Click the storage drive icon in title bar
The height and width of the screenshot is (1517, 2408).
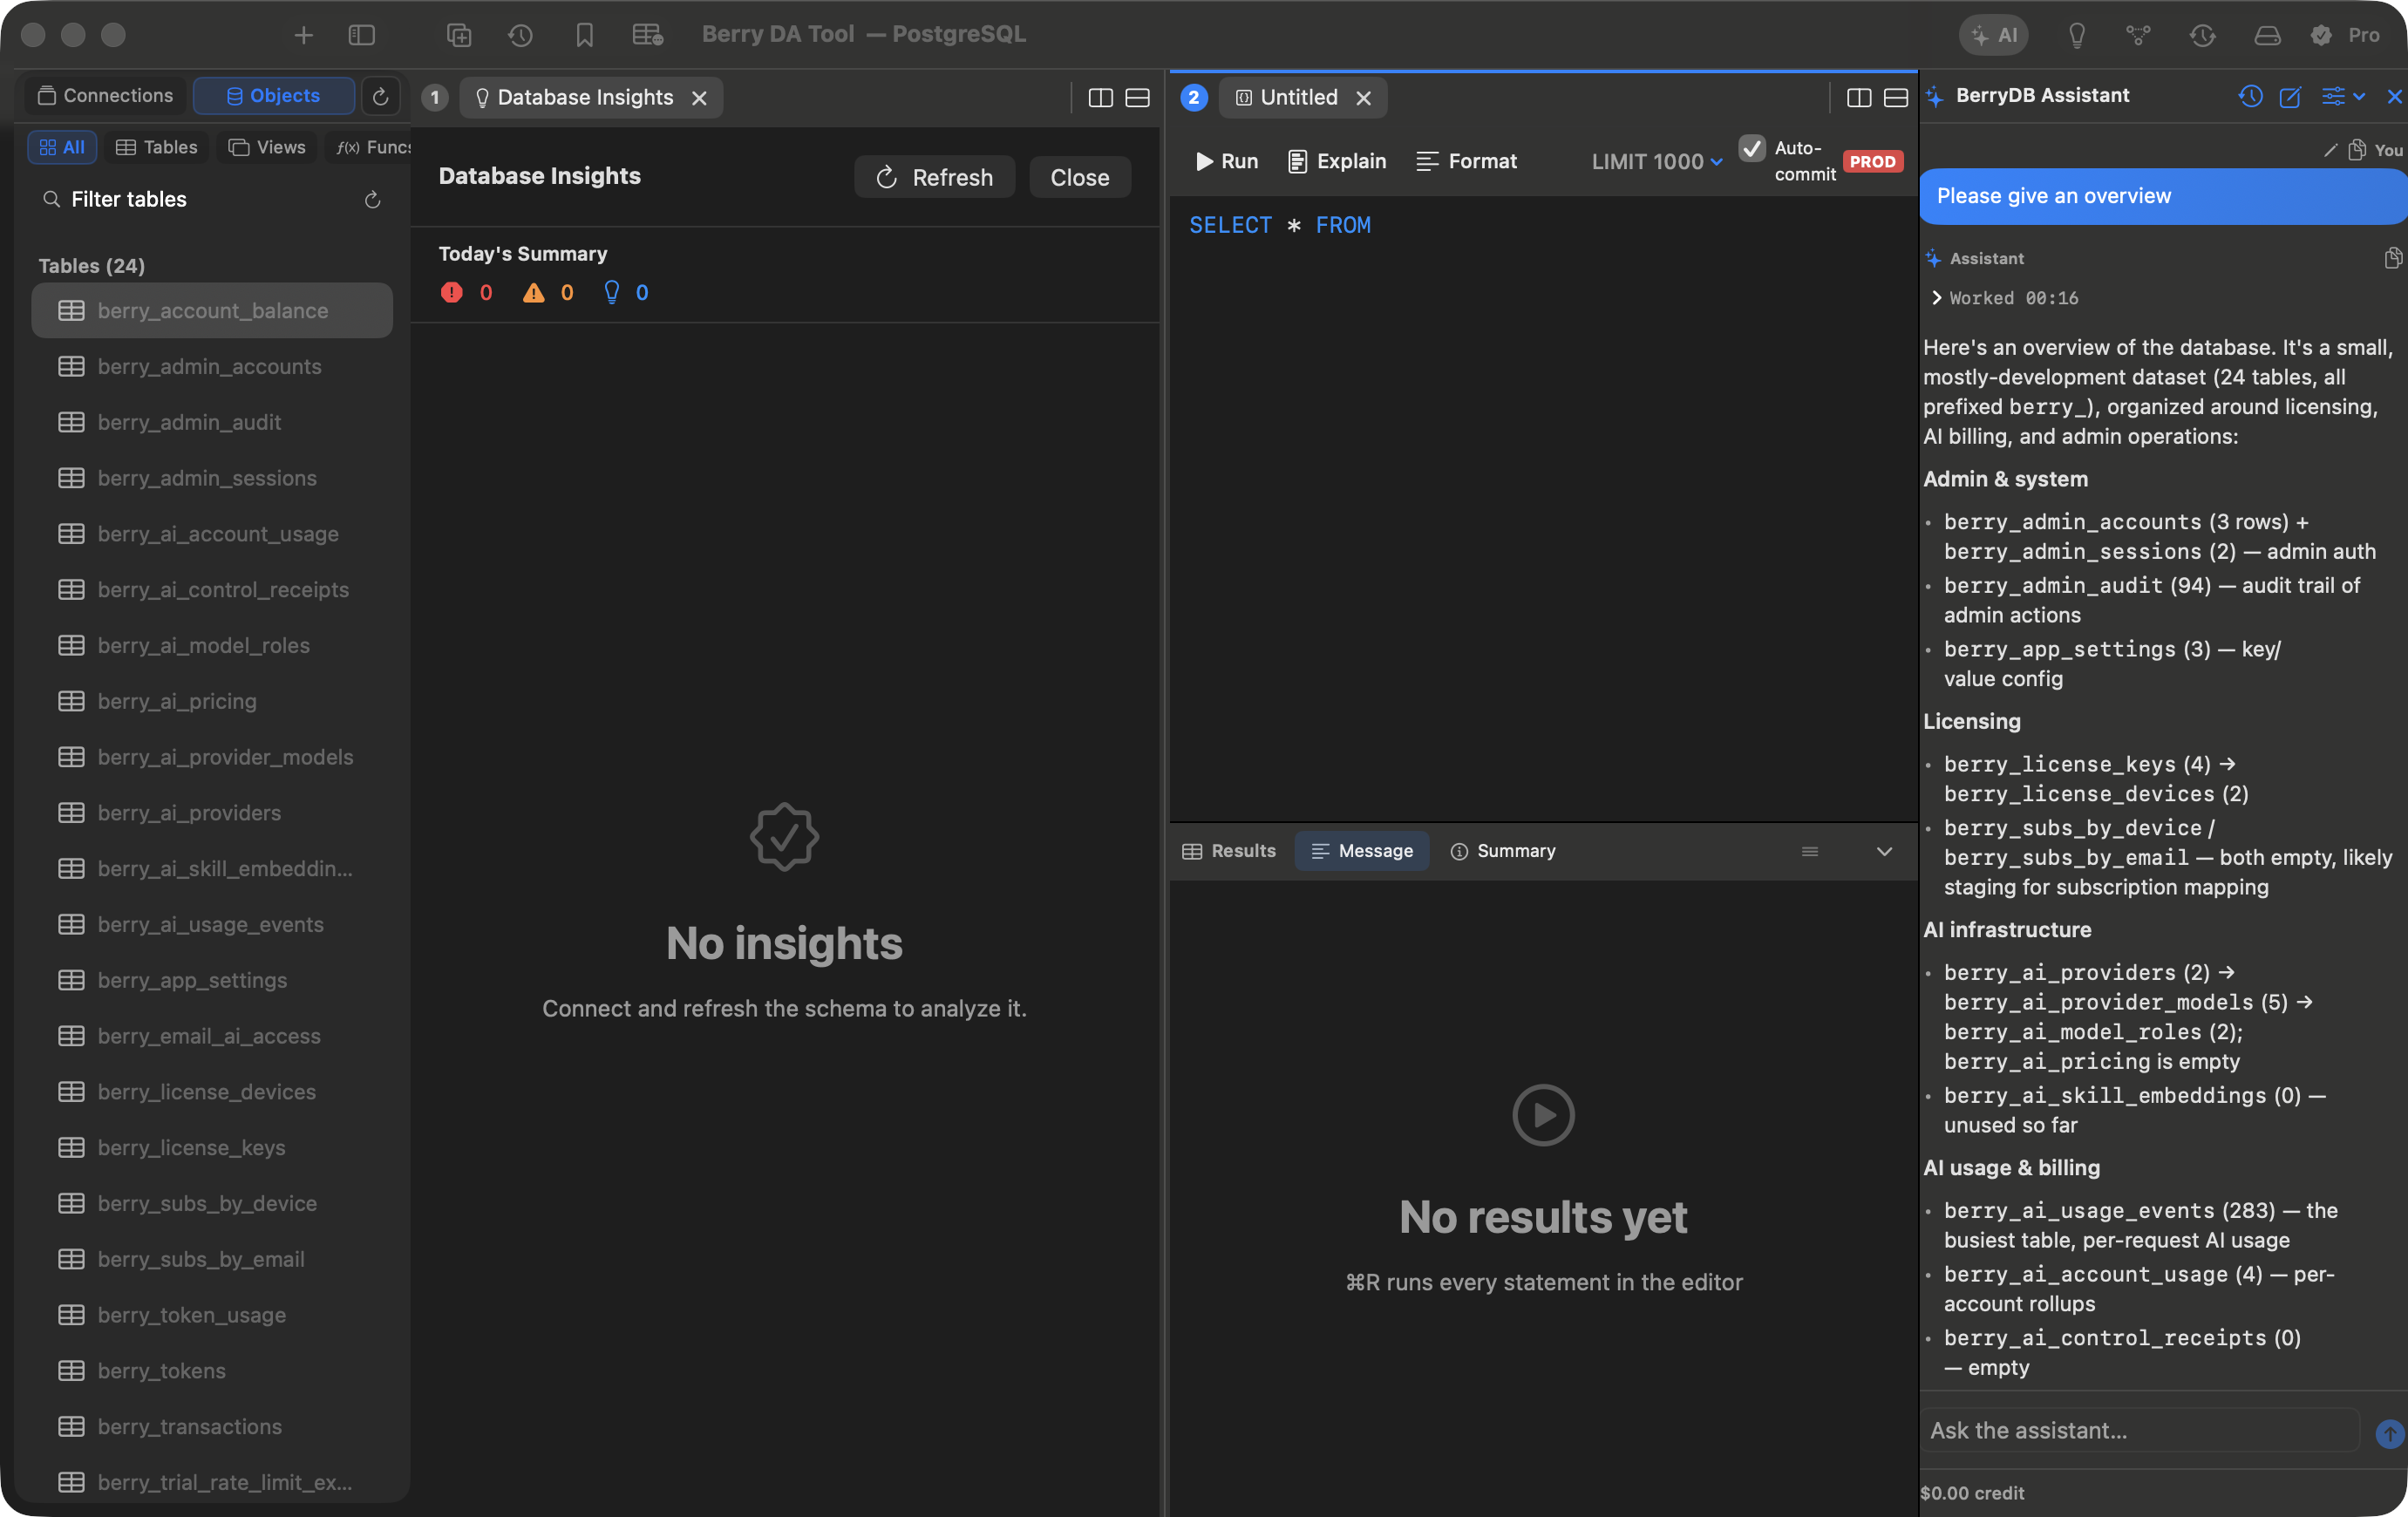pyautogui.click(x=2266, y=35)
